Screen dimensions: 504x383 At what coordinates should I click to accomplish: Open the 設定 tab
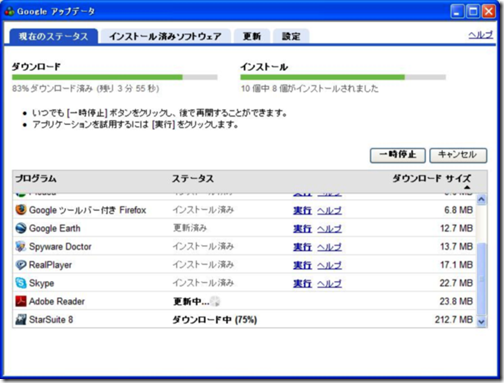(x=291, y=36)
